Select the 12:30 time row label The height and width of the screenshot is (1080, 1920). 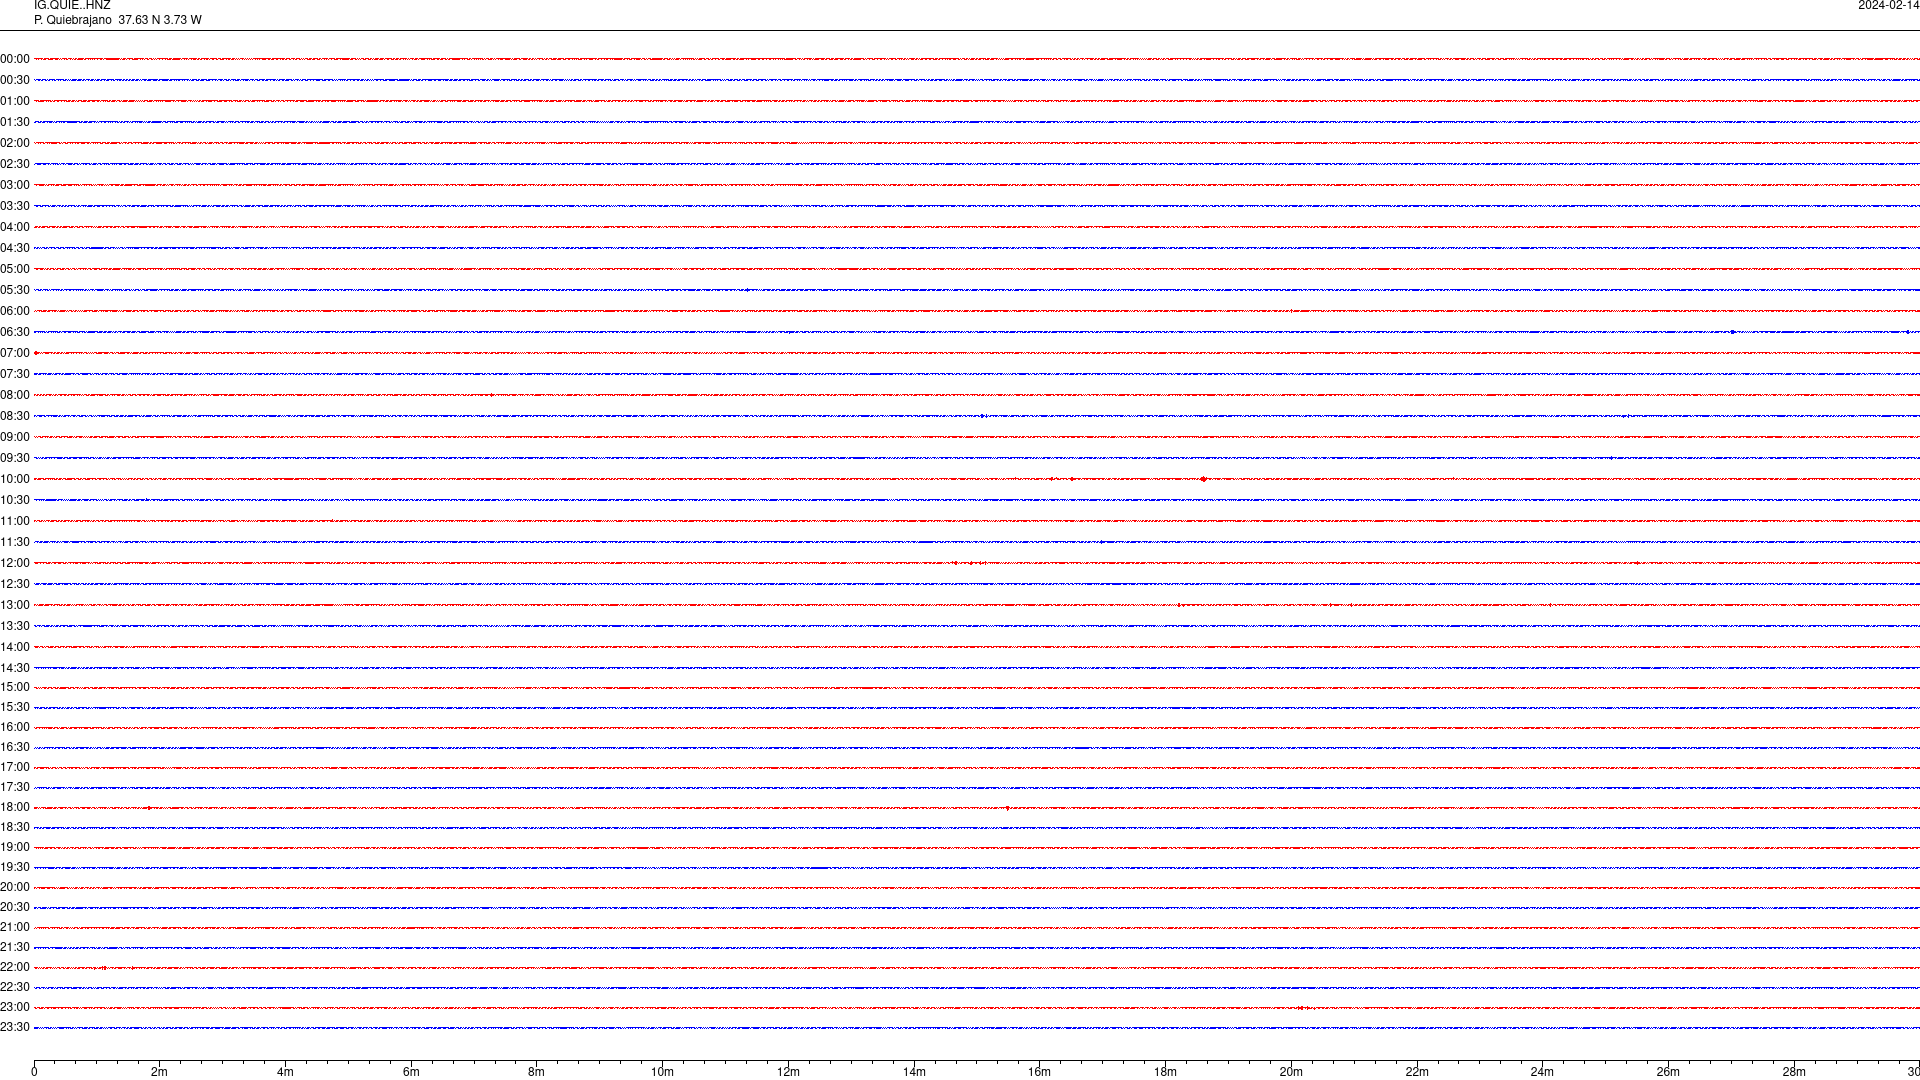[x=15, y=584]
